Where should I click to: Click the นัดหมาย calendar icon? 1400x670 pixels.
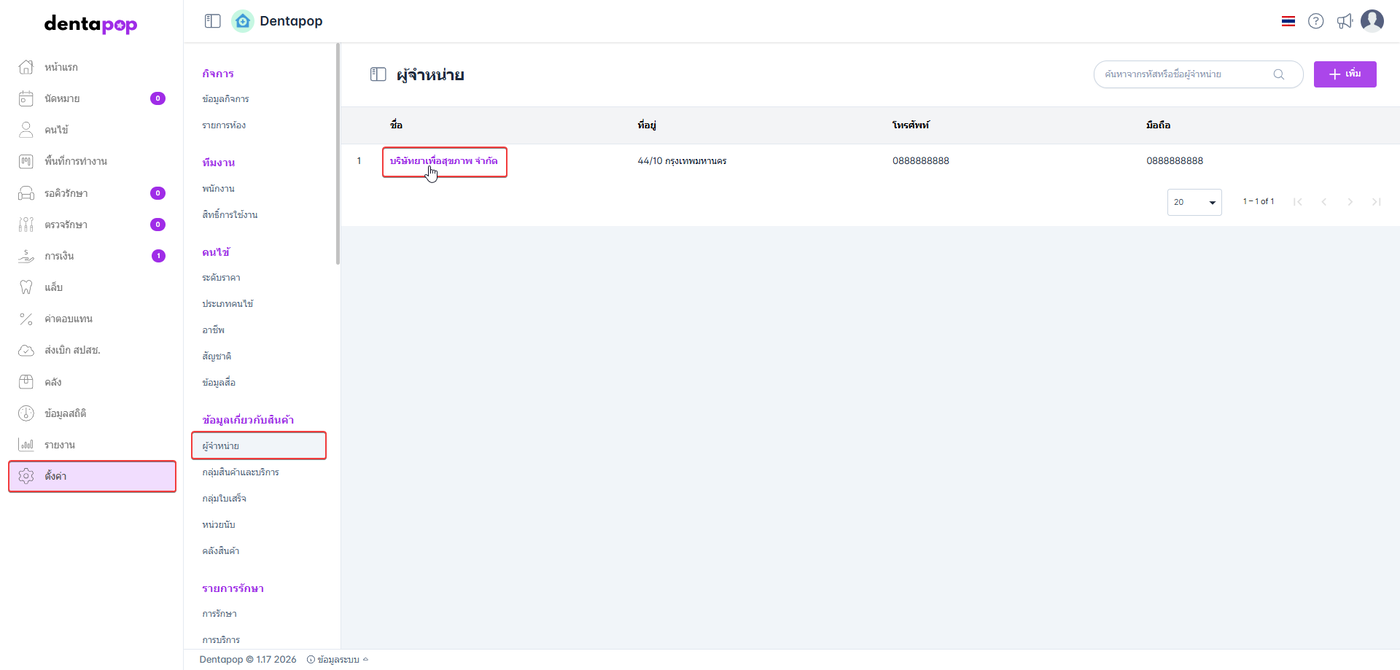point(27,98)
